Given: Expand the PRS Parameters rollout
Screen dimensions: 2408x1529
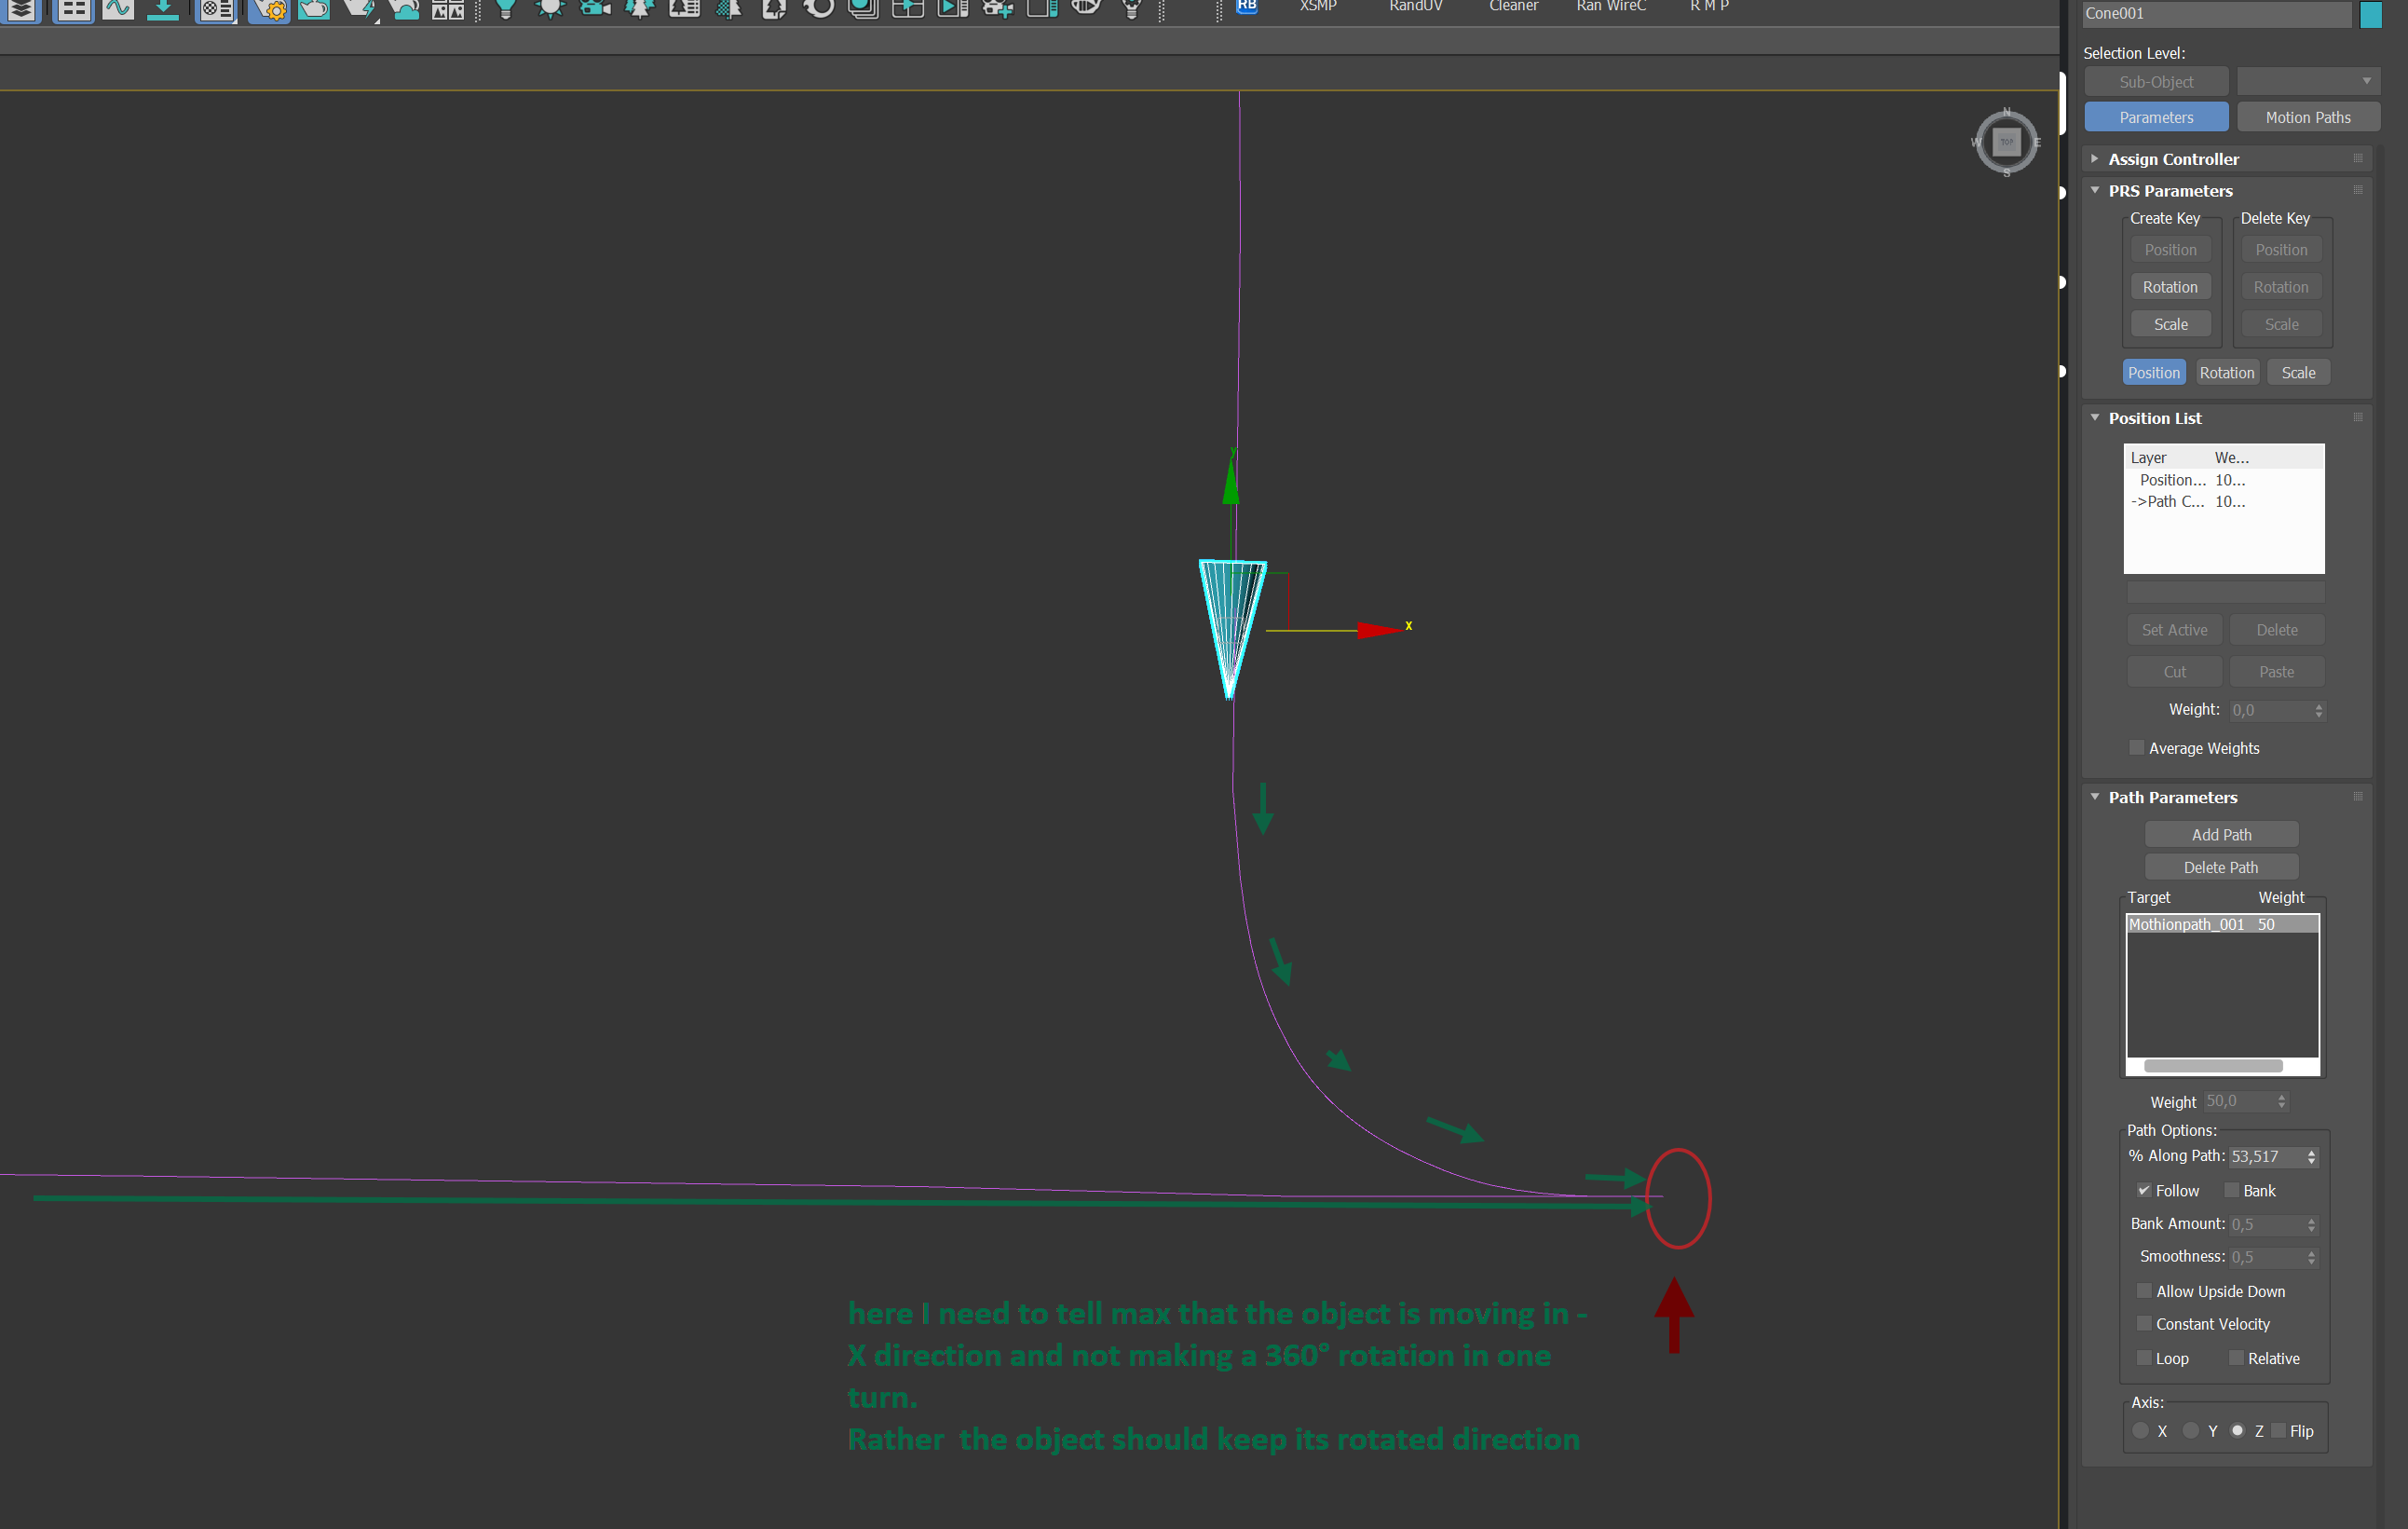Looking at the screenshot, I should point(2173,189).
